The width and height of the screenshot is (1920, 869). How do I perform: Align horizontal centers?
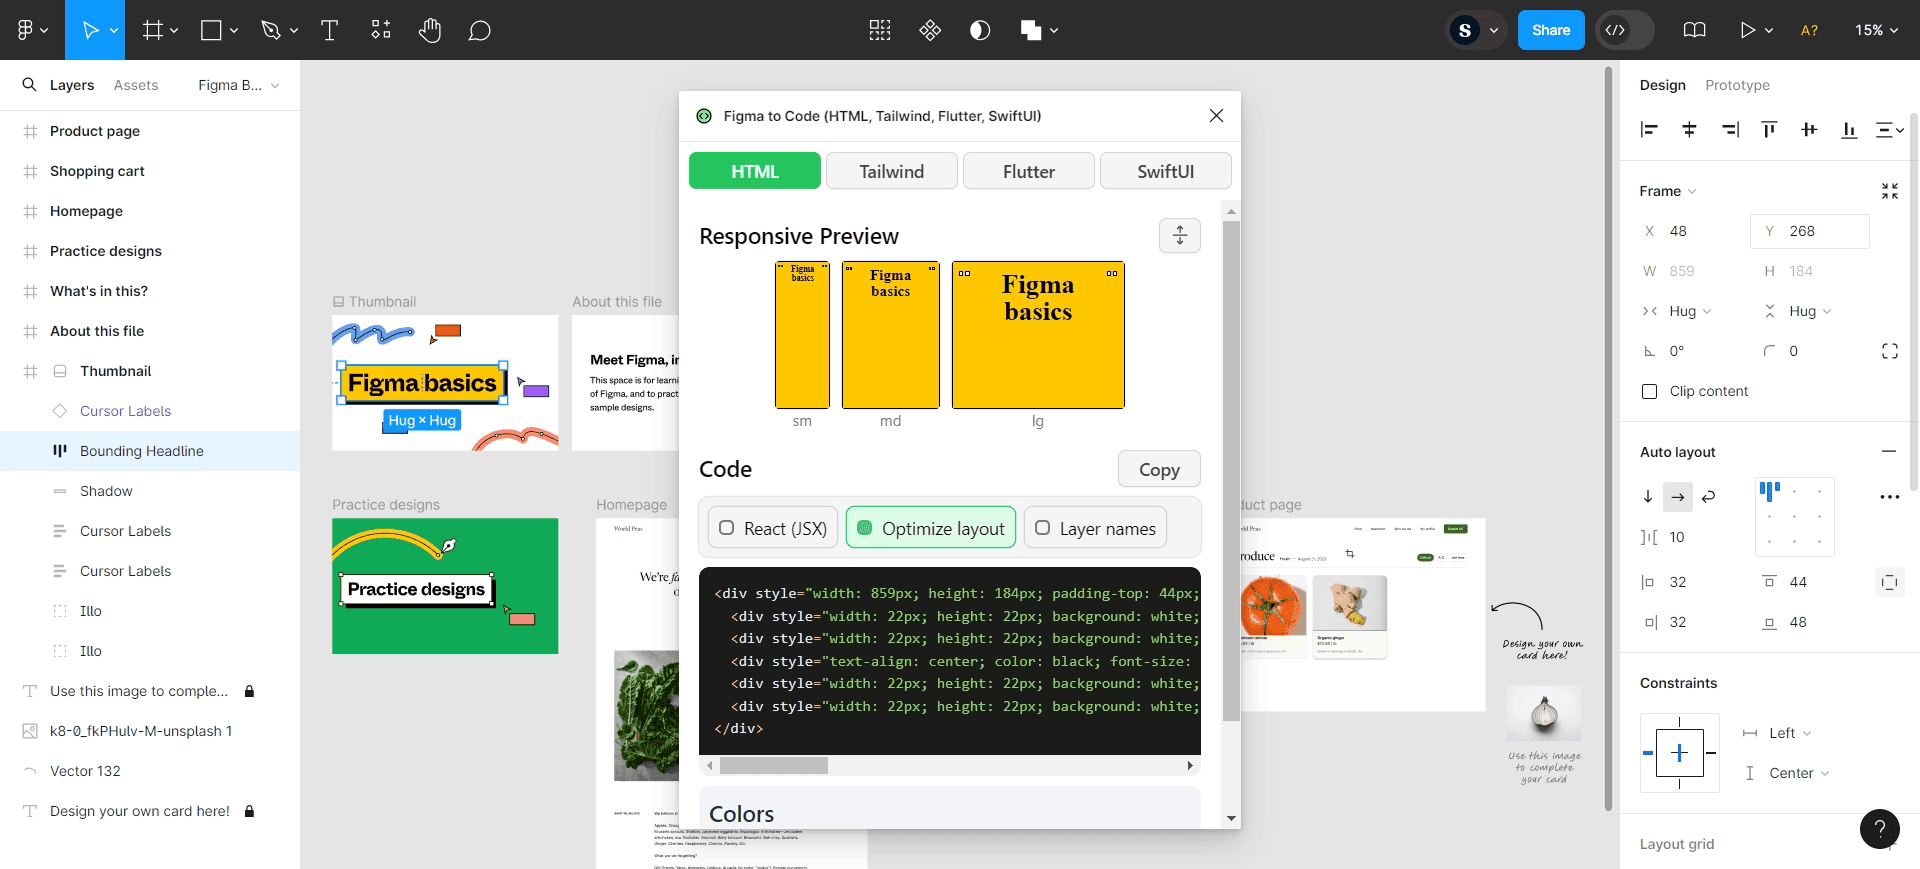point(1689,129)
